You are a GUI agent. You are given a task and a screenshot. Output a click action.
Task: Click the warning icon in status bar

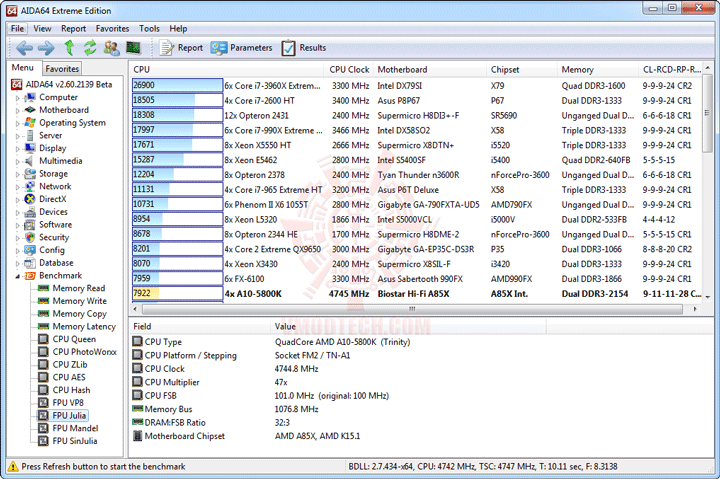tap(13, 467)
